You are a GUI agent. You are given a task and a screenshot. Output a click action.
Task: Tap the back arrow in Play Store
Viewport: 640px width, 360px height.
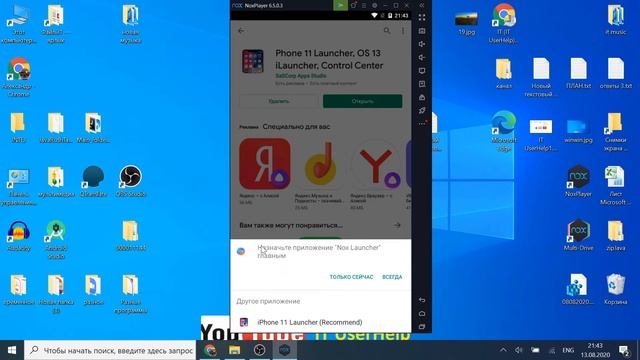(241, 31)
